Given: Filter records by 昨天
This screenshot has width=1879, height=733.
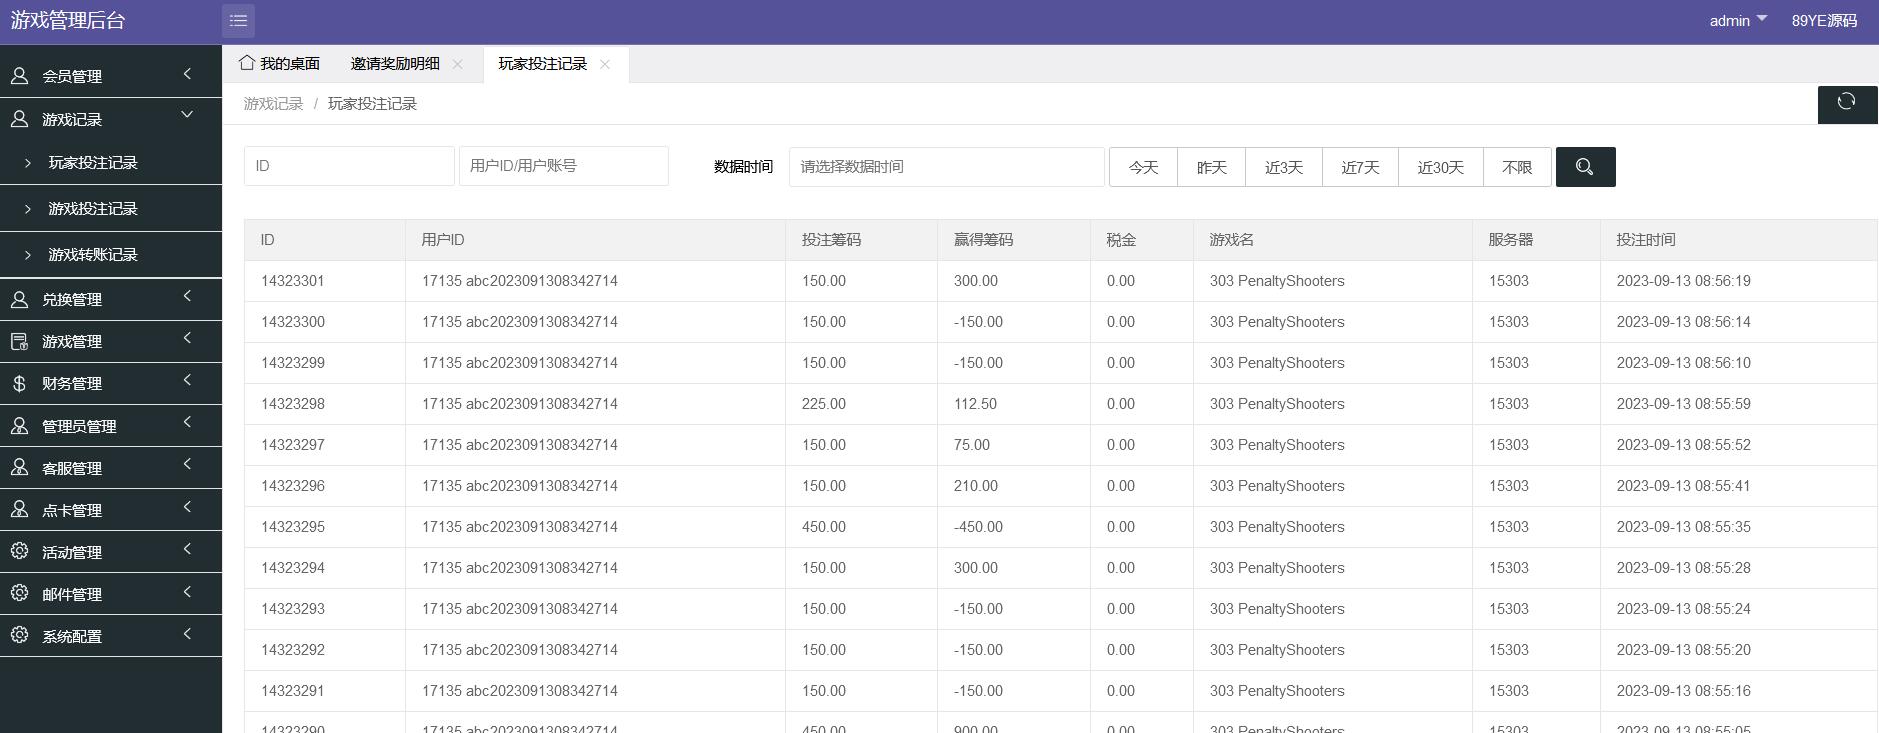Looking at the screenshot, I should (1211, 167).
